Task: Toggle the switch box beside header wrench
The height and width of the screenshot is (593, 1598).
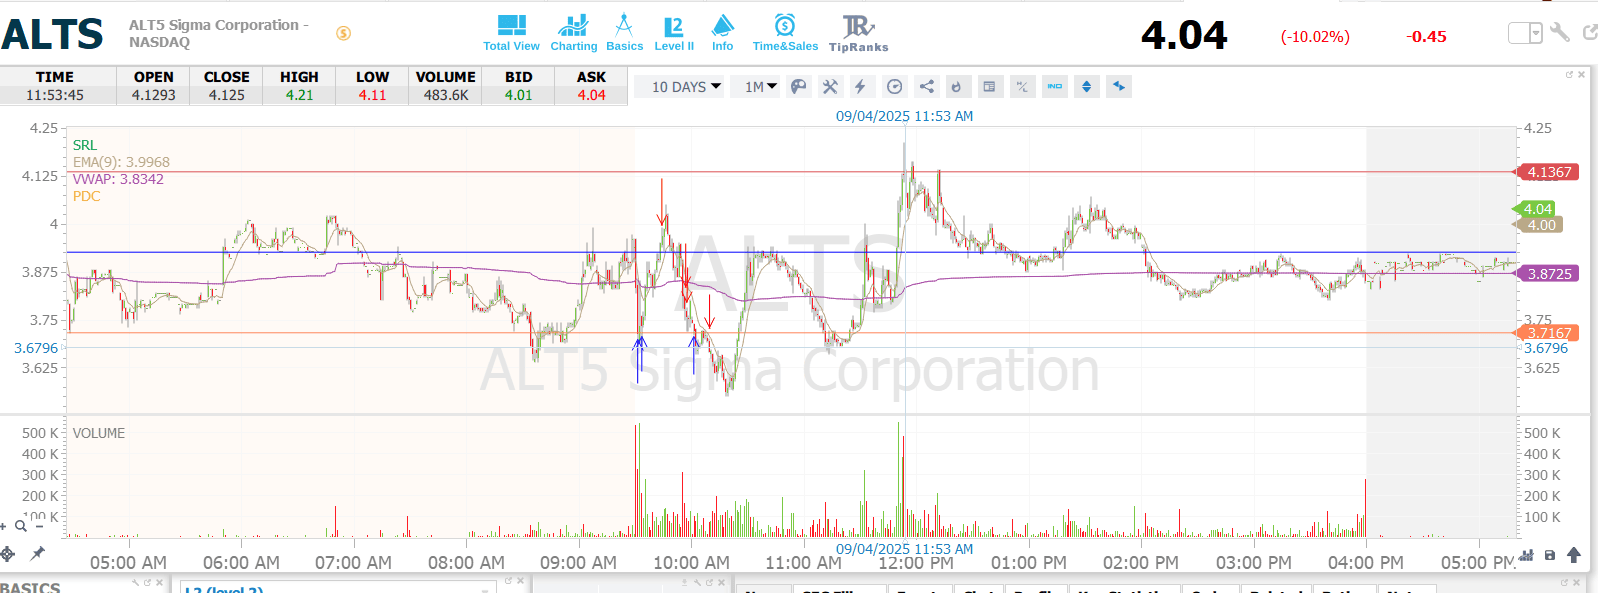Action: (x=1525, y=33)
